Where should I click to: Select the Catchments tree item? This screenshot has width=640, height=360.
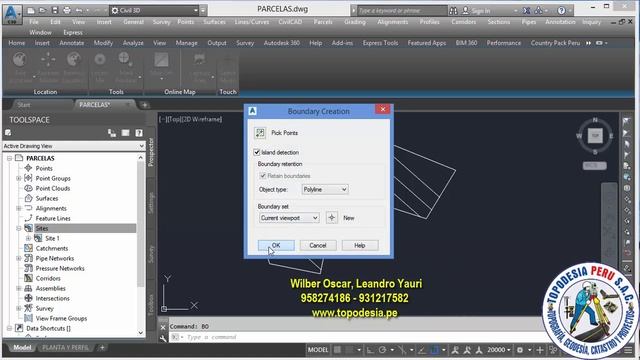52,248
